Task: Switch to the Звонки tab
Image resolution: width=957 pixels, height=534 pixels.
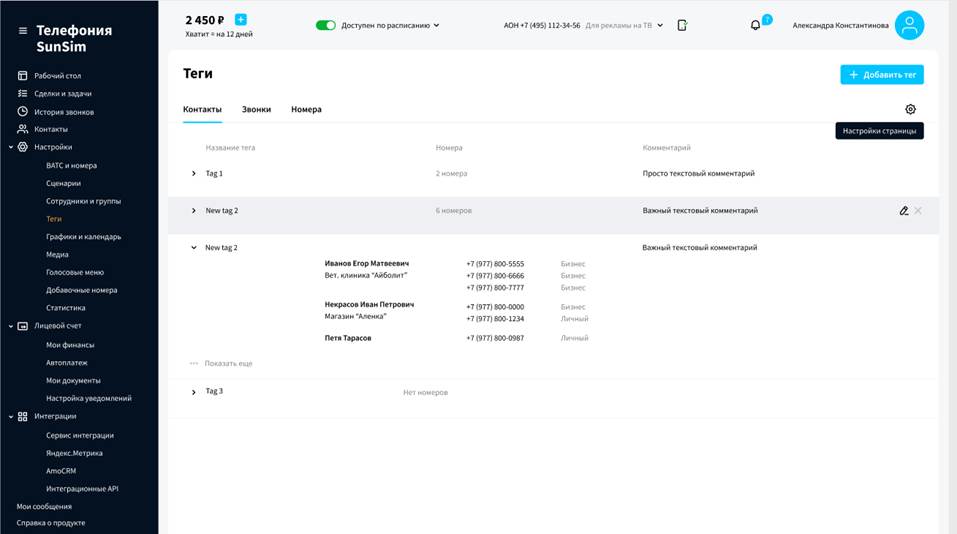Action: 256,109
